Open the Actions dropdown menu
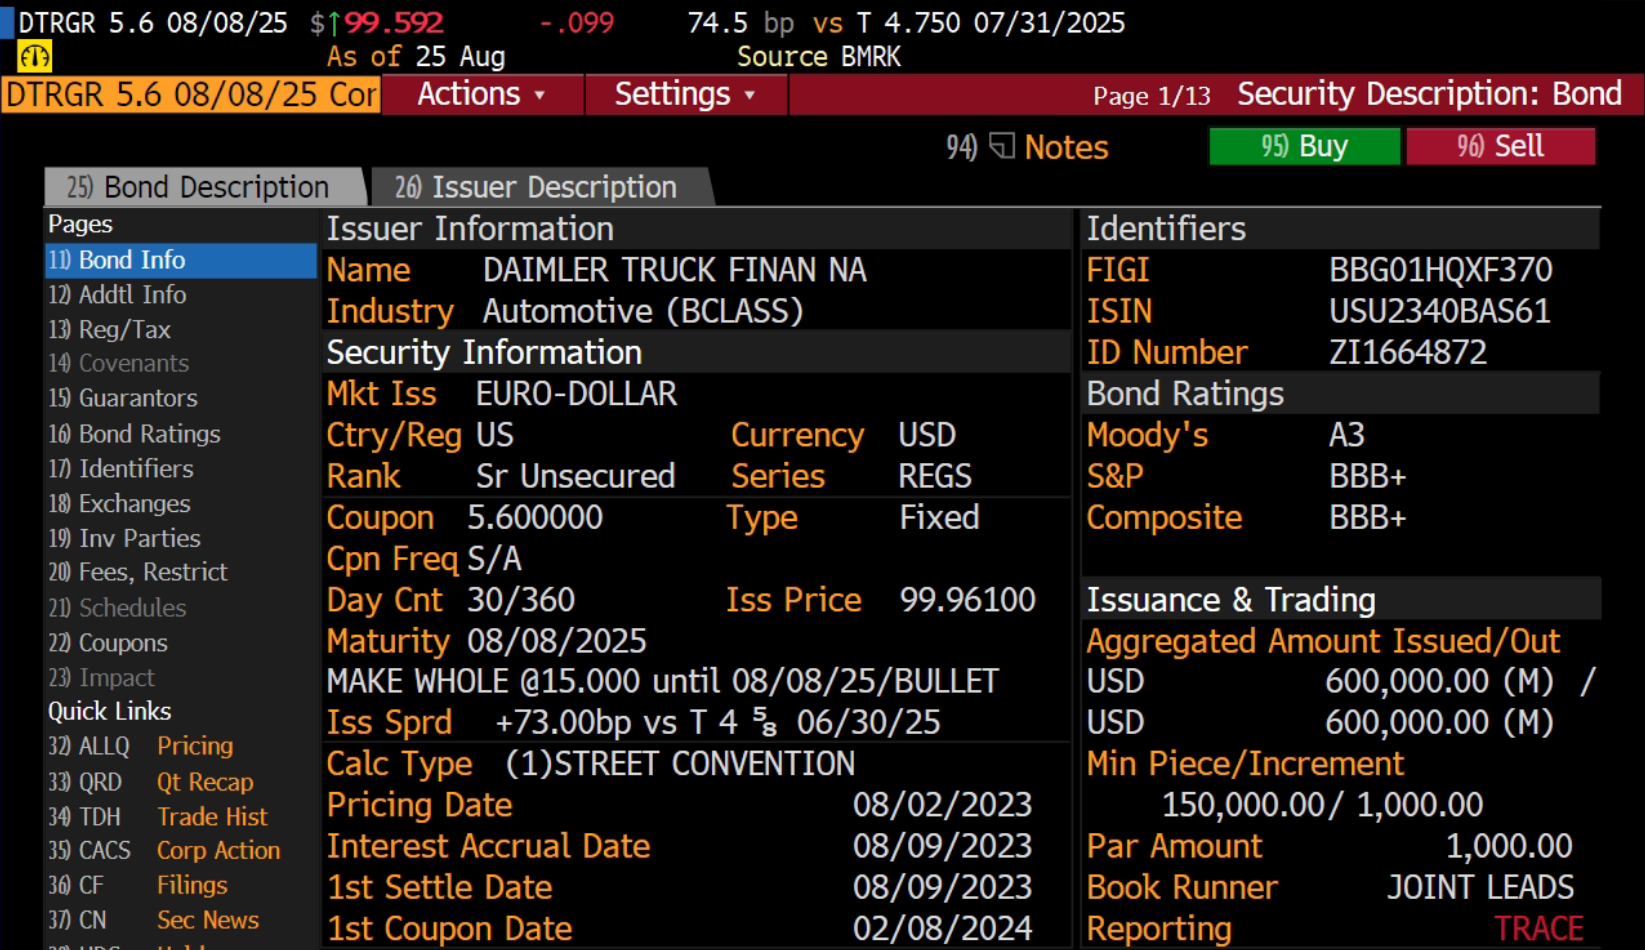 tap(482, 94)
